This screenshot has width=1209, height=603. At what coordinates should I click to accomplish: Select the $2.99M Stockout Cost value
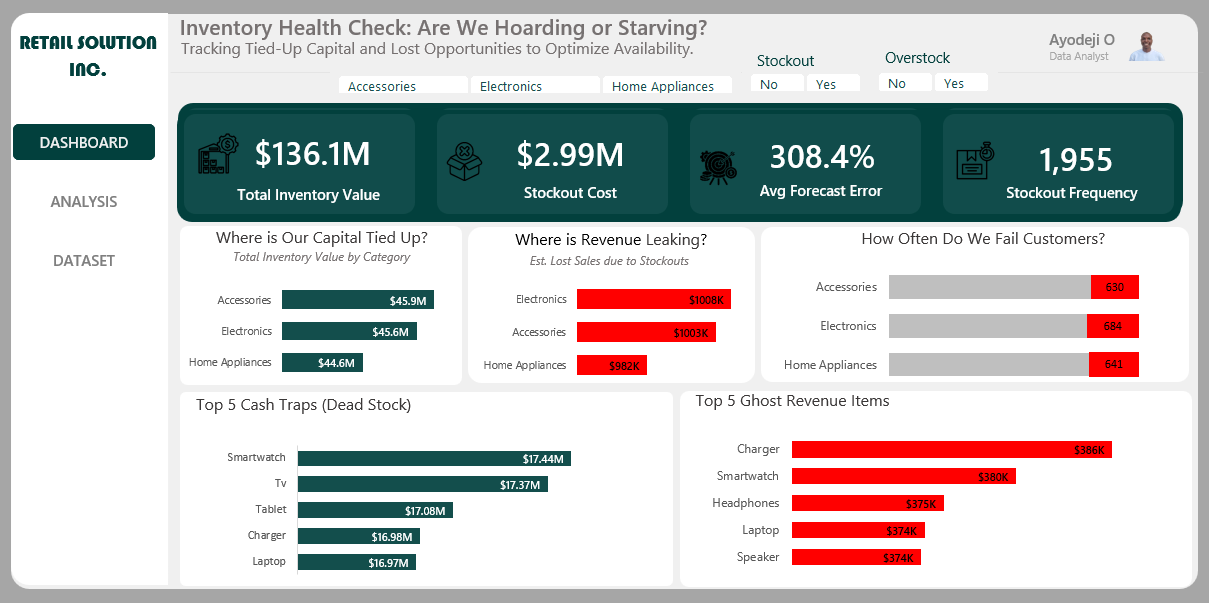[570, 154]
